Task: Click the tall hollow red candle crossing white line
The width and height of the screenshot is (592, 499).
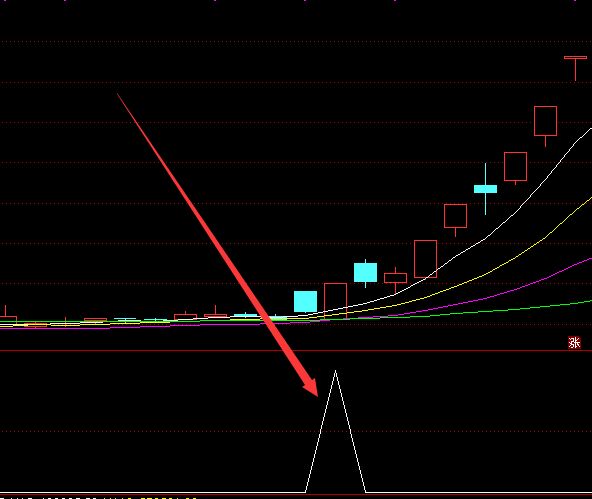Action: coord(426,259)
